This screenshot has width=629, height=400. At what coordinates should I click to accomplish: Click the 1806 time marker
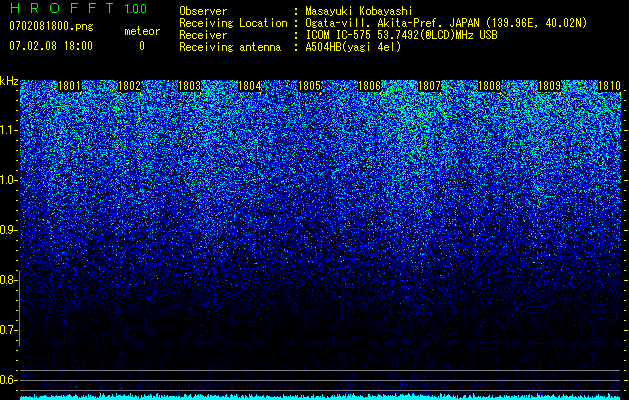(369, 86)
